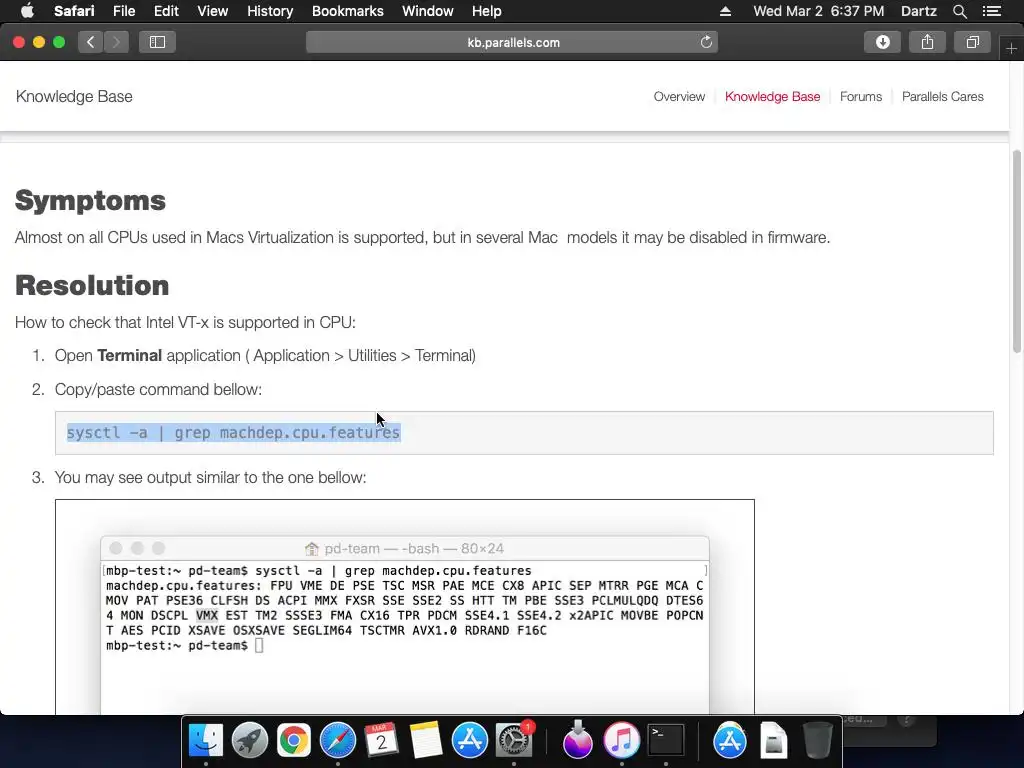Open the View menu

tap(212, 11)
